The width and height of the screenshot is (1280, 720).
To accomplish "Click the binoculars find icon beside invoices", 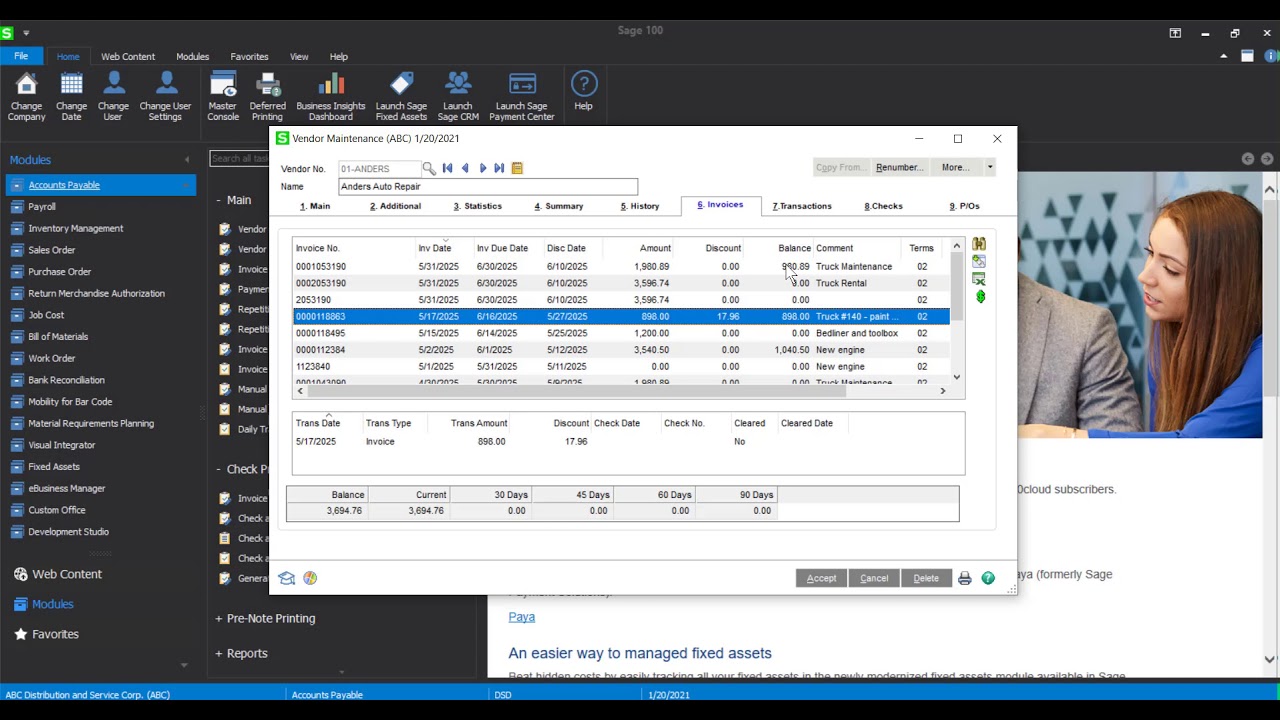I will pyautogui.click(x=979, y=244).
